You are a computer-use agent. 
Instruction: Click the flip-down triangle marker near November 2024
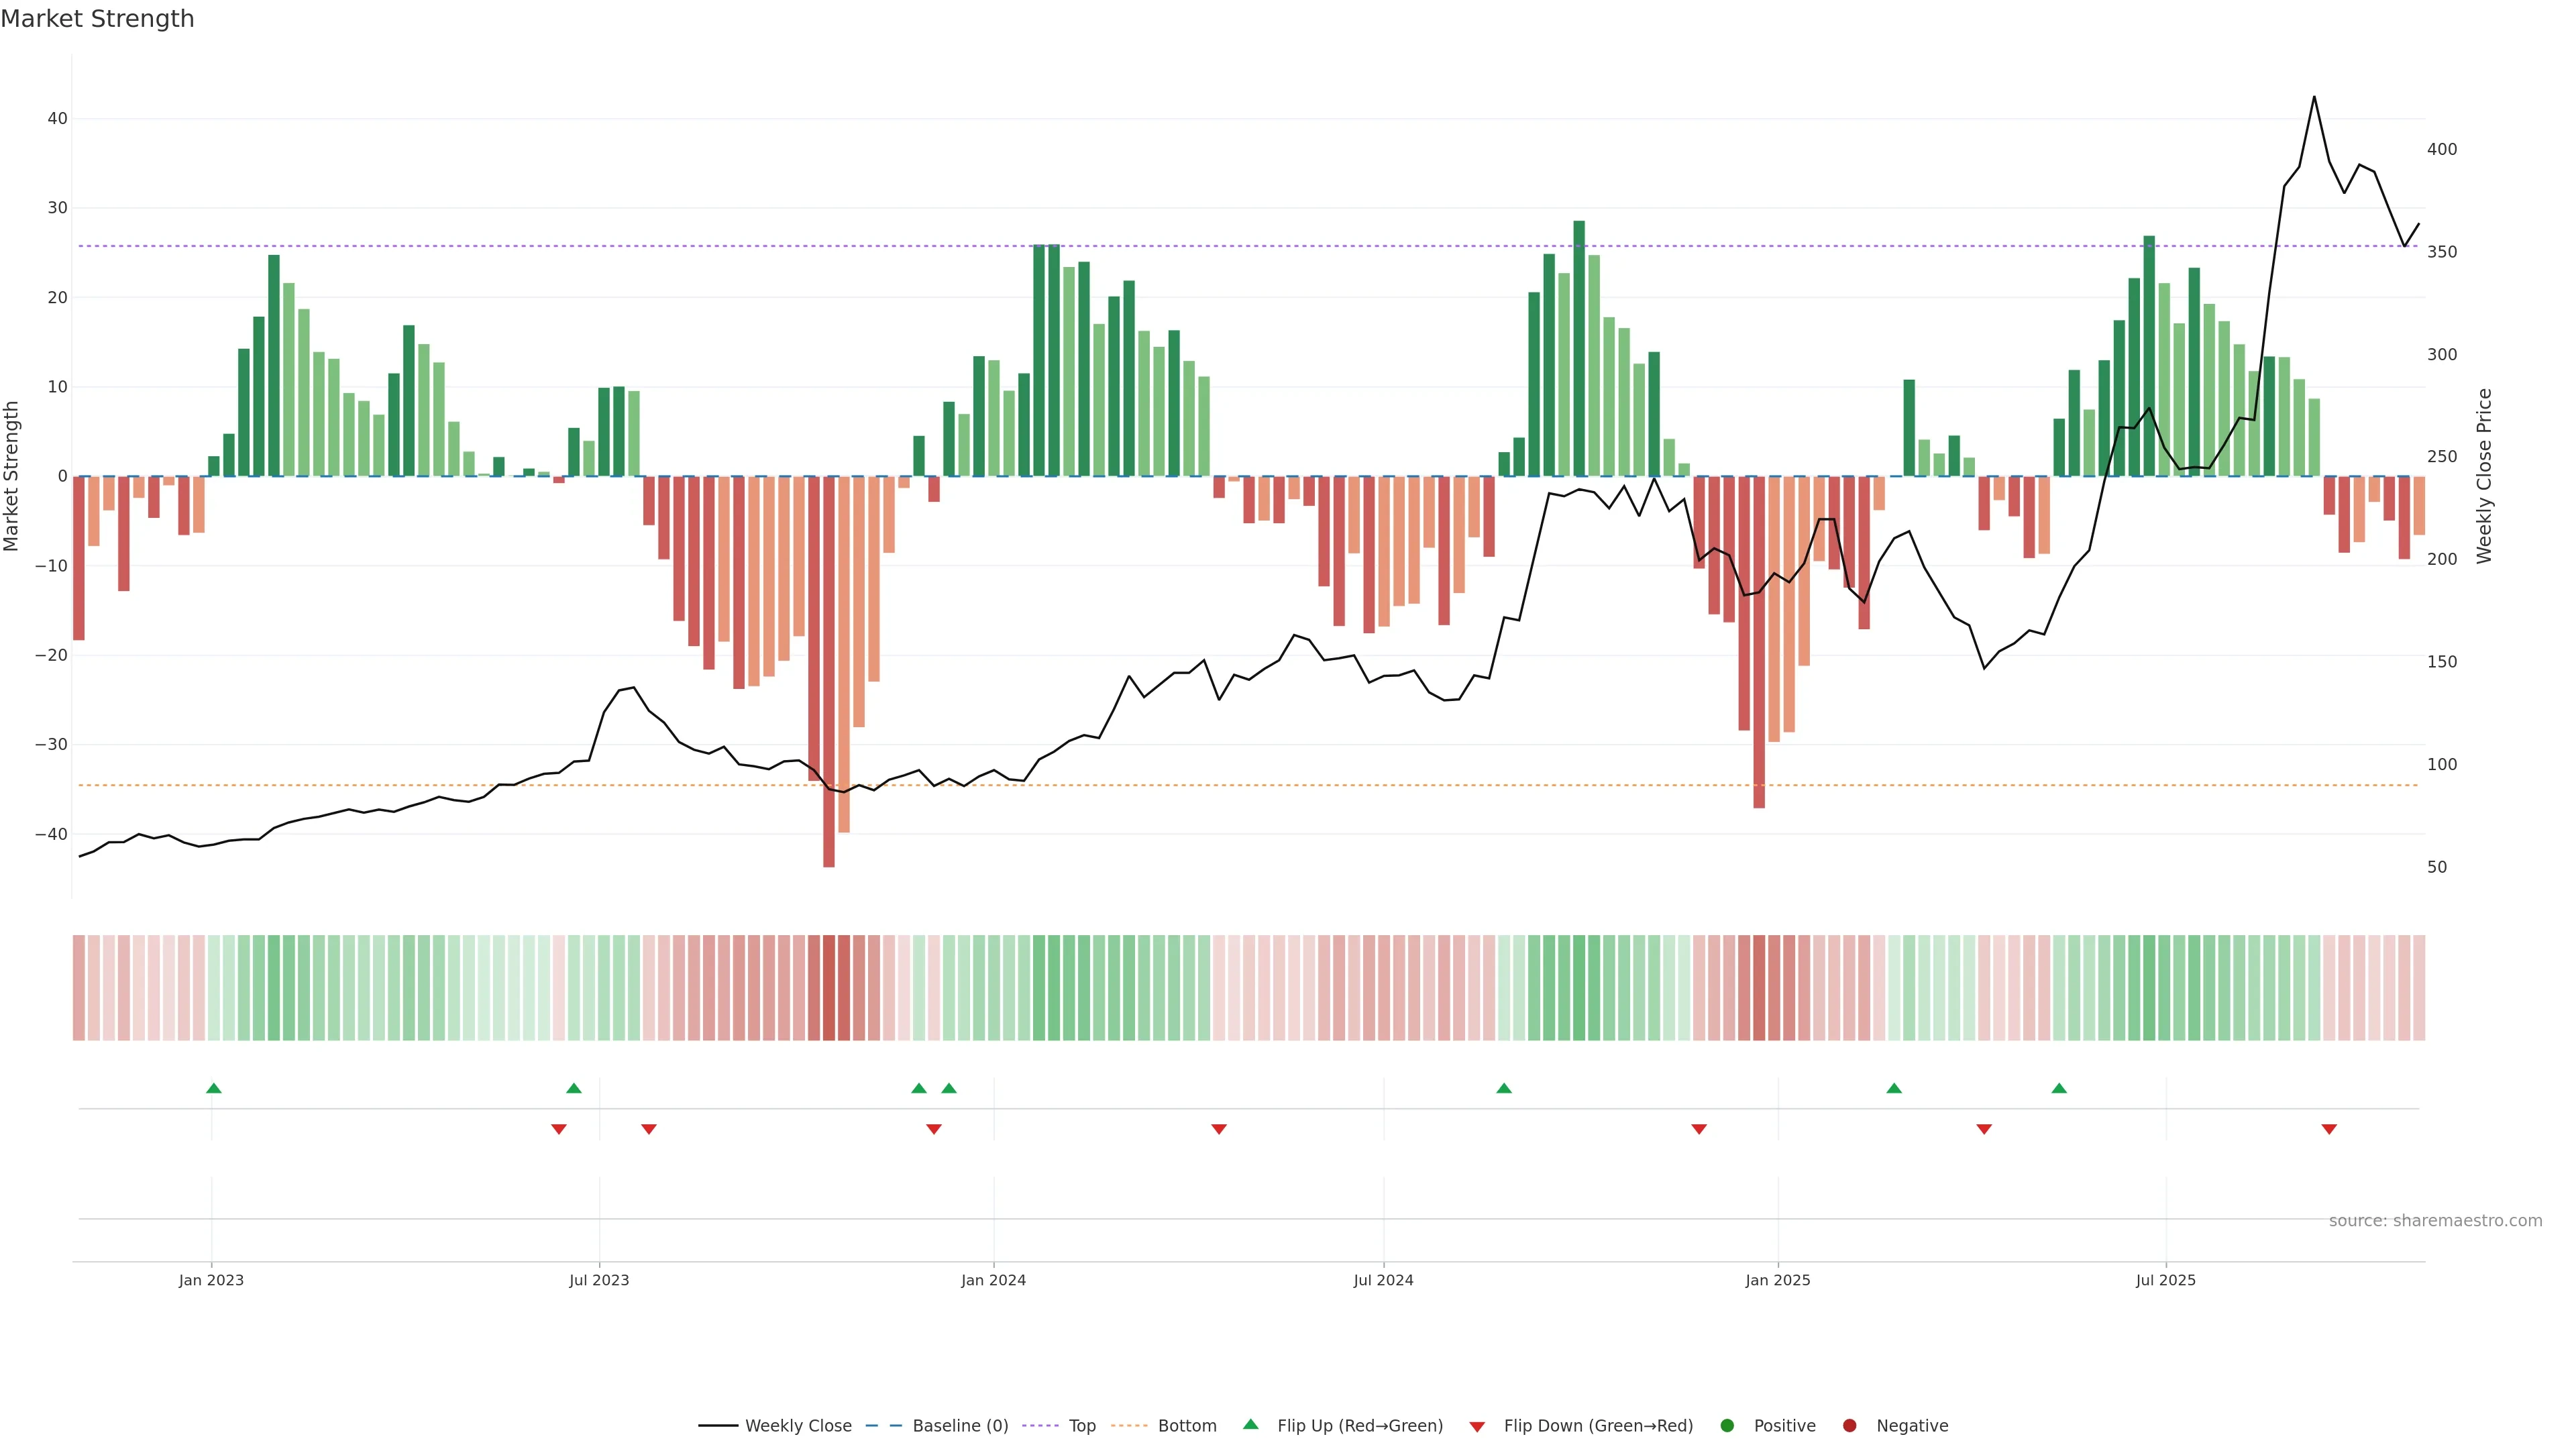pos(1699,1129)
